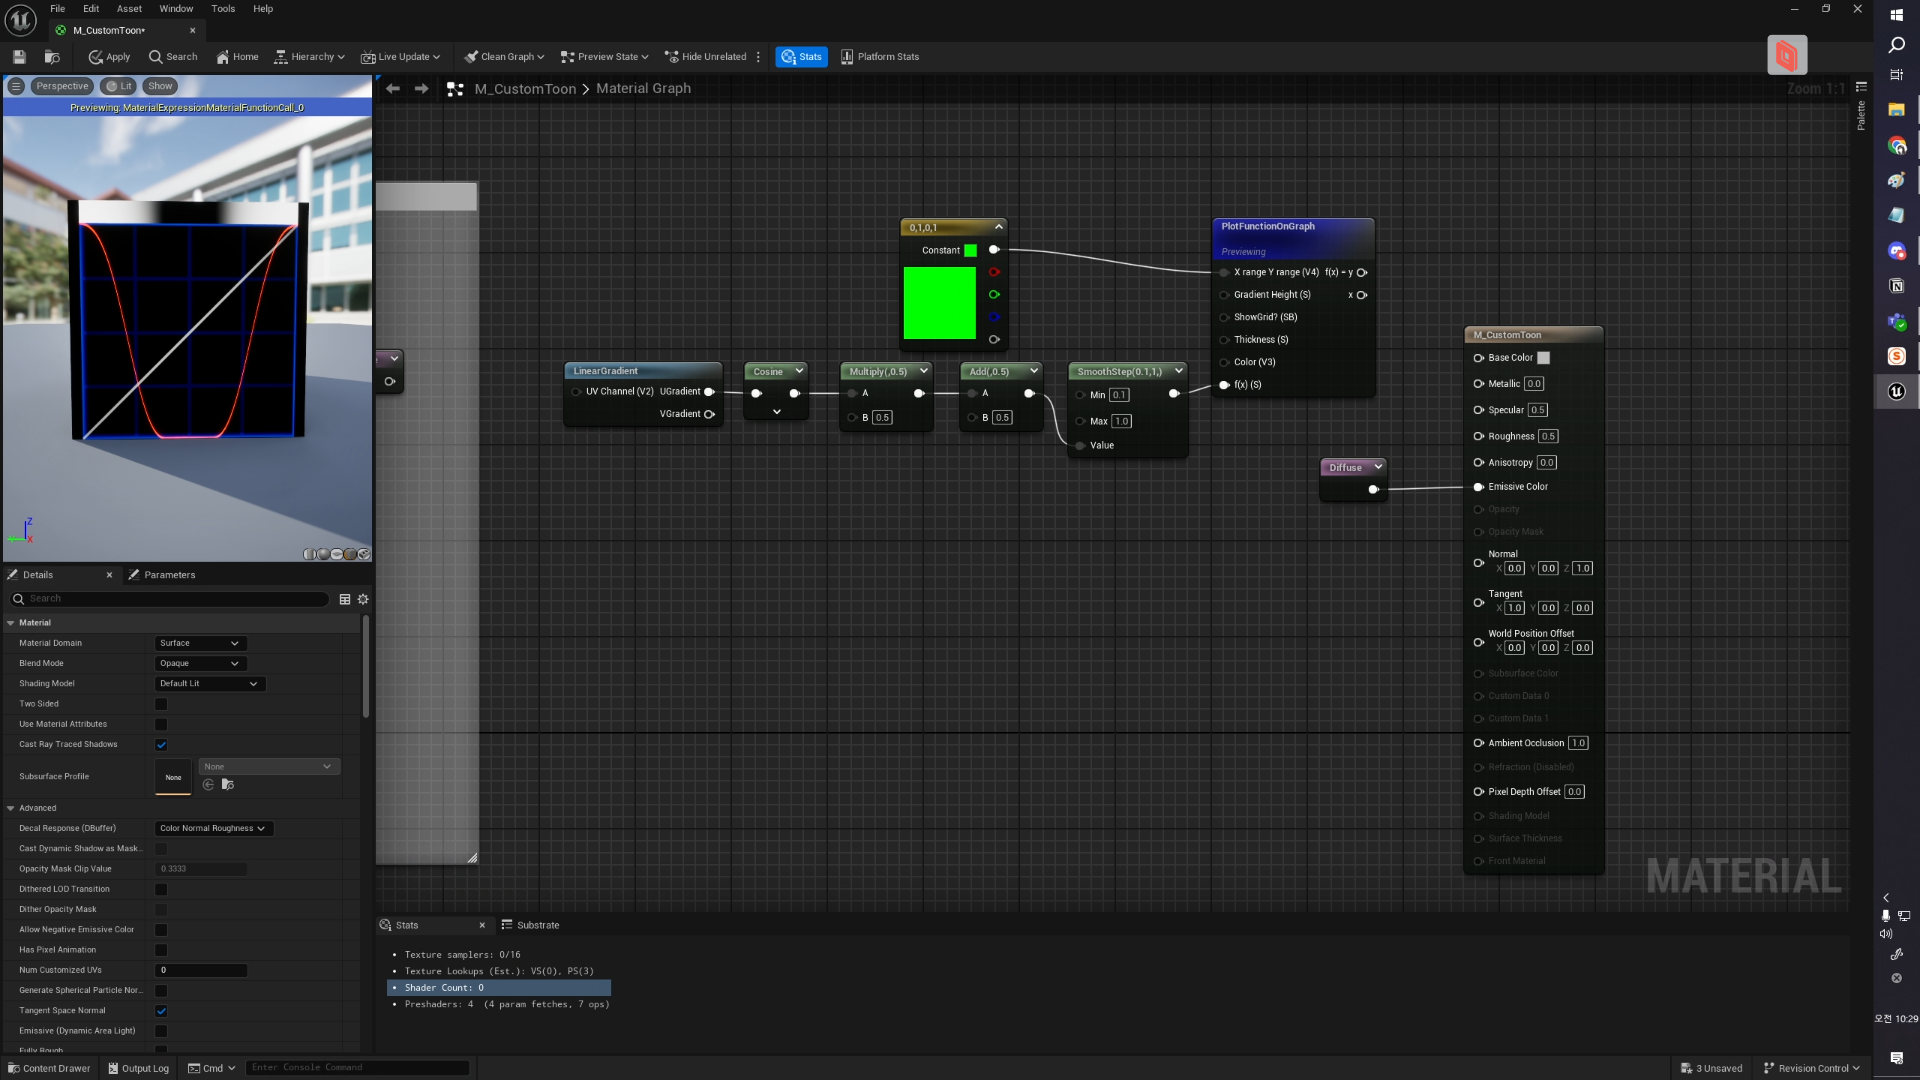1920x1080 pixels.
Task: Open viewport hamburger menu icon
Action: pyautogui.click(x=16, y=86)
